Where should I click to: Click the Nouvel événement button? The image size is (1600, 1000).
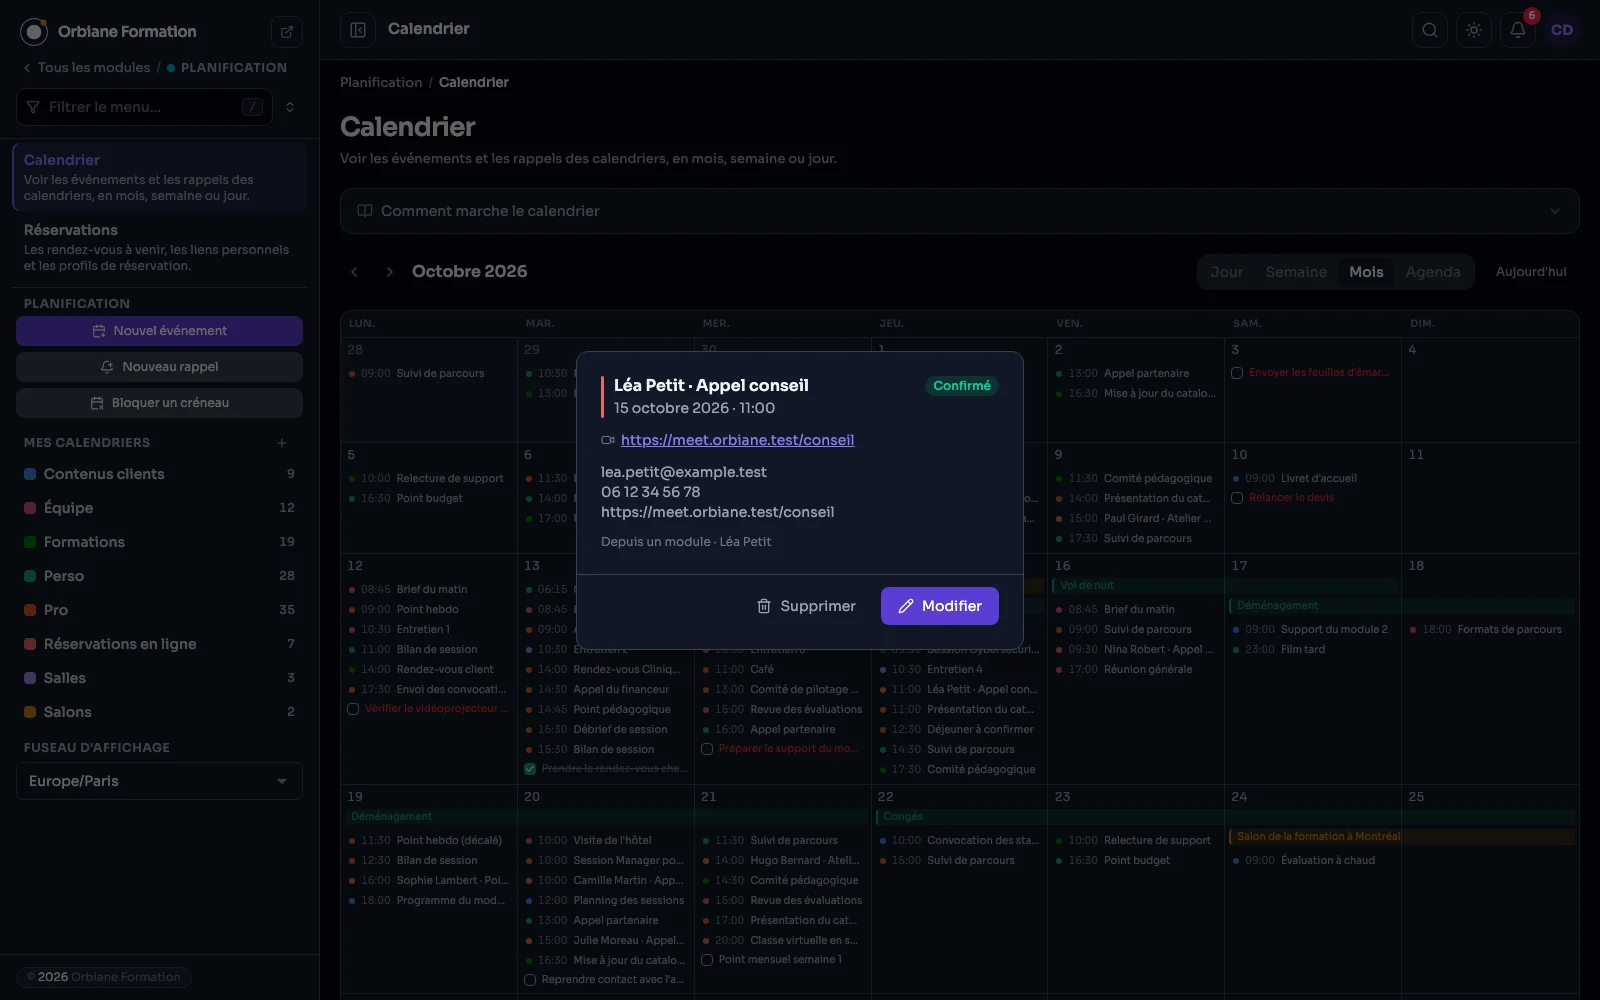click(159, 331)
